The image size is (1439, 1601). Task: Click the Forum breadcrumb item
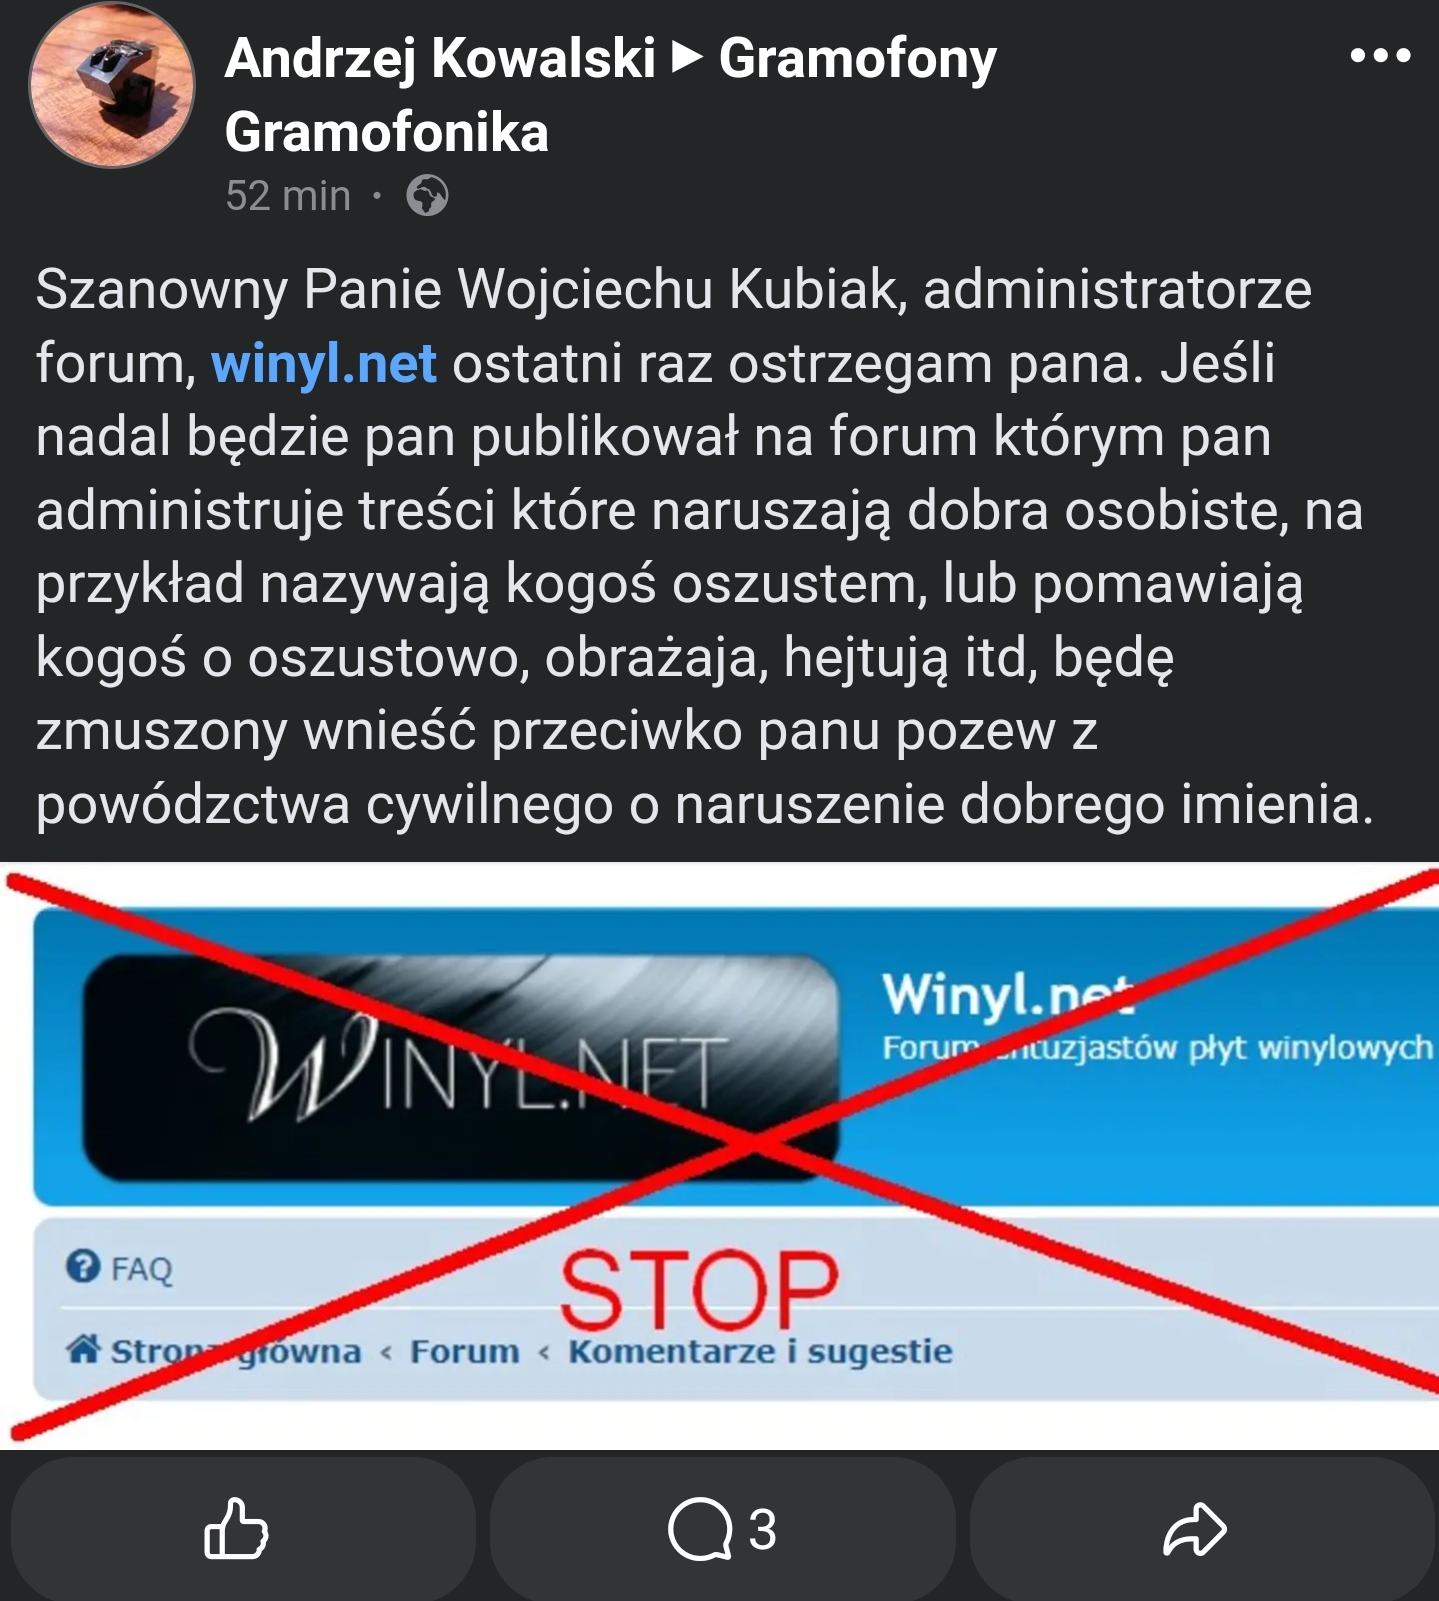pyautogui.click(x=465, y=1351)
